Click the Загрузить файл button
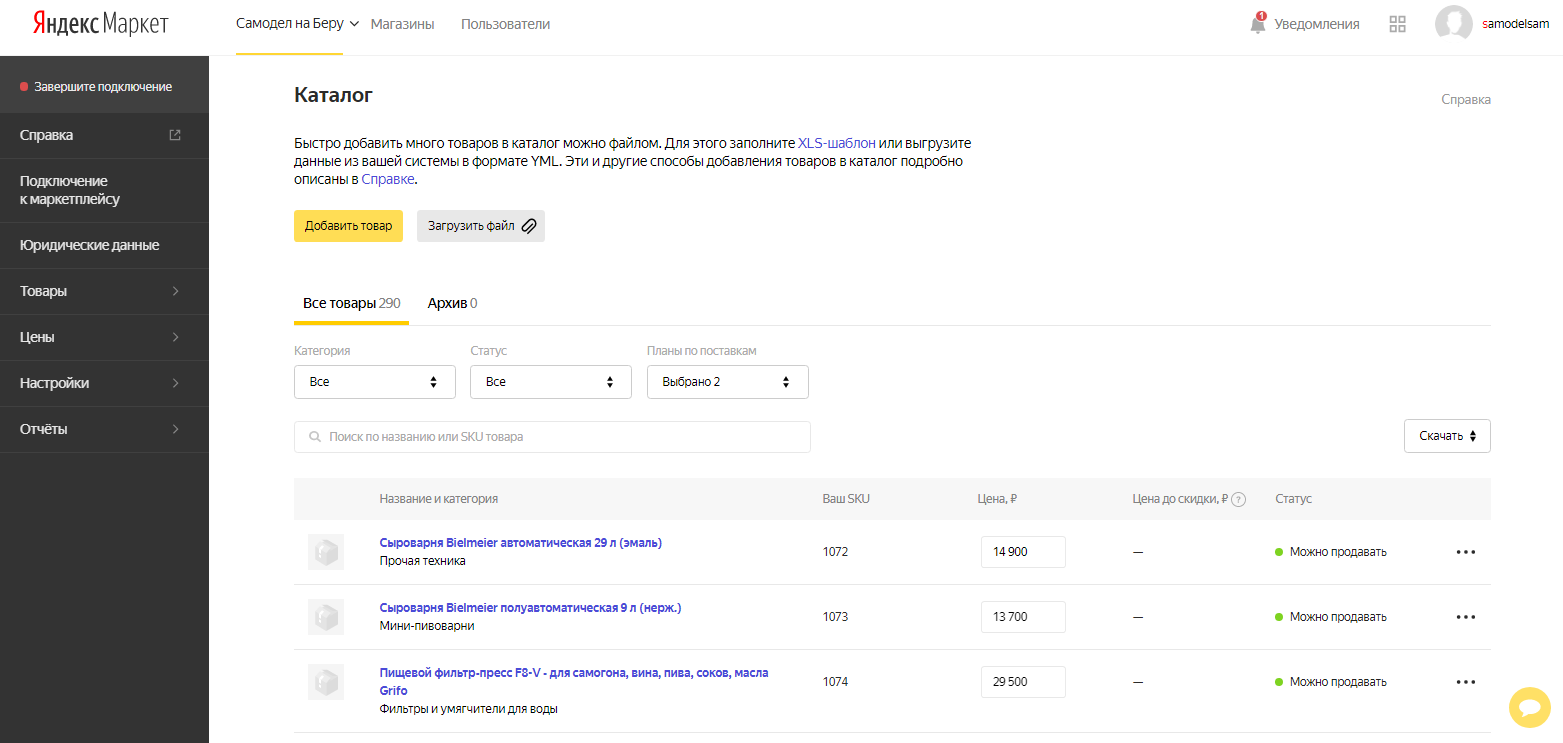The height and width of the screenshot is (743, 1563). point(481,226)
